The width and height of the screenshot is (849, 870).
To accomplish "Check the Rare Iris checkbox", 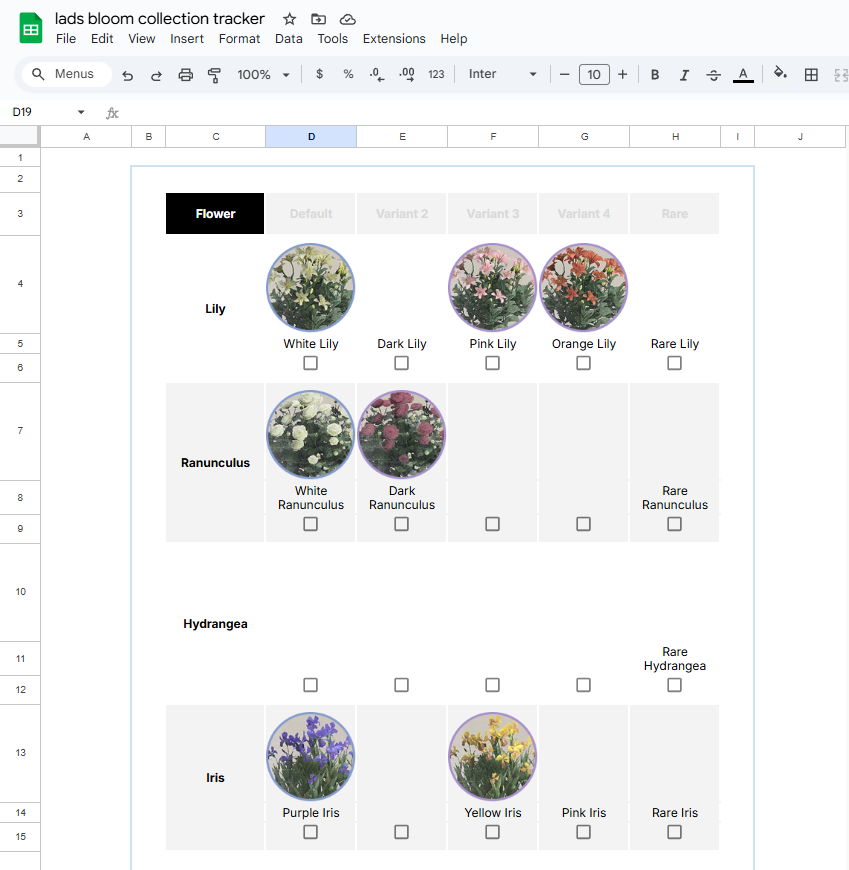I will (x=674, y=832).
